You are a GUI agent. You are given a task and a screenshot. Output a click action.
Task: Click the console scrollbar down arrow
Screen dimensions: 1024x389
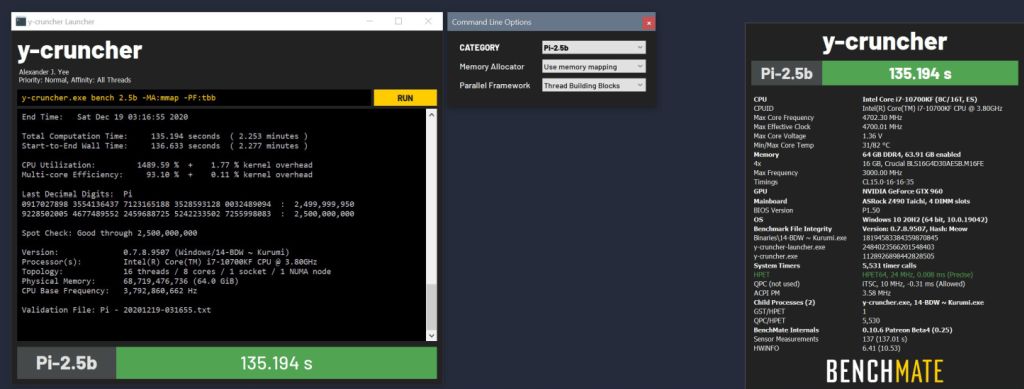[431, 335]
